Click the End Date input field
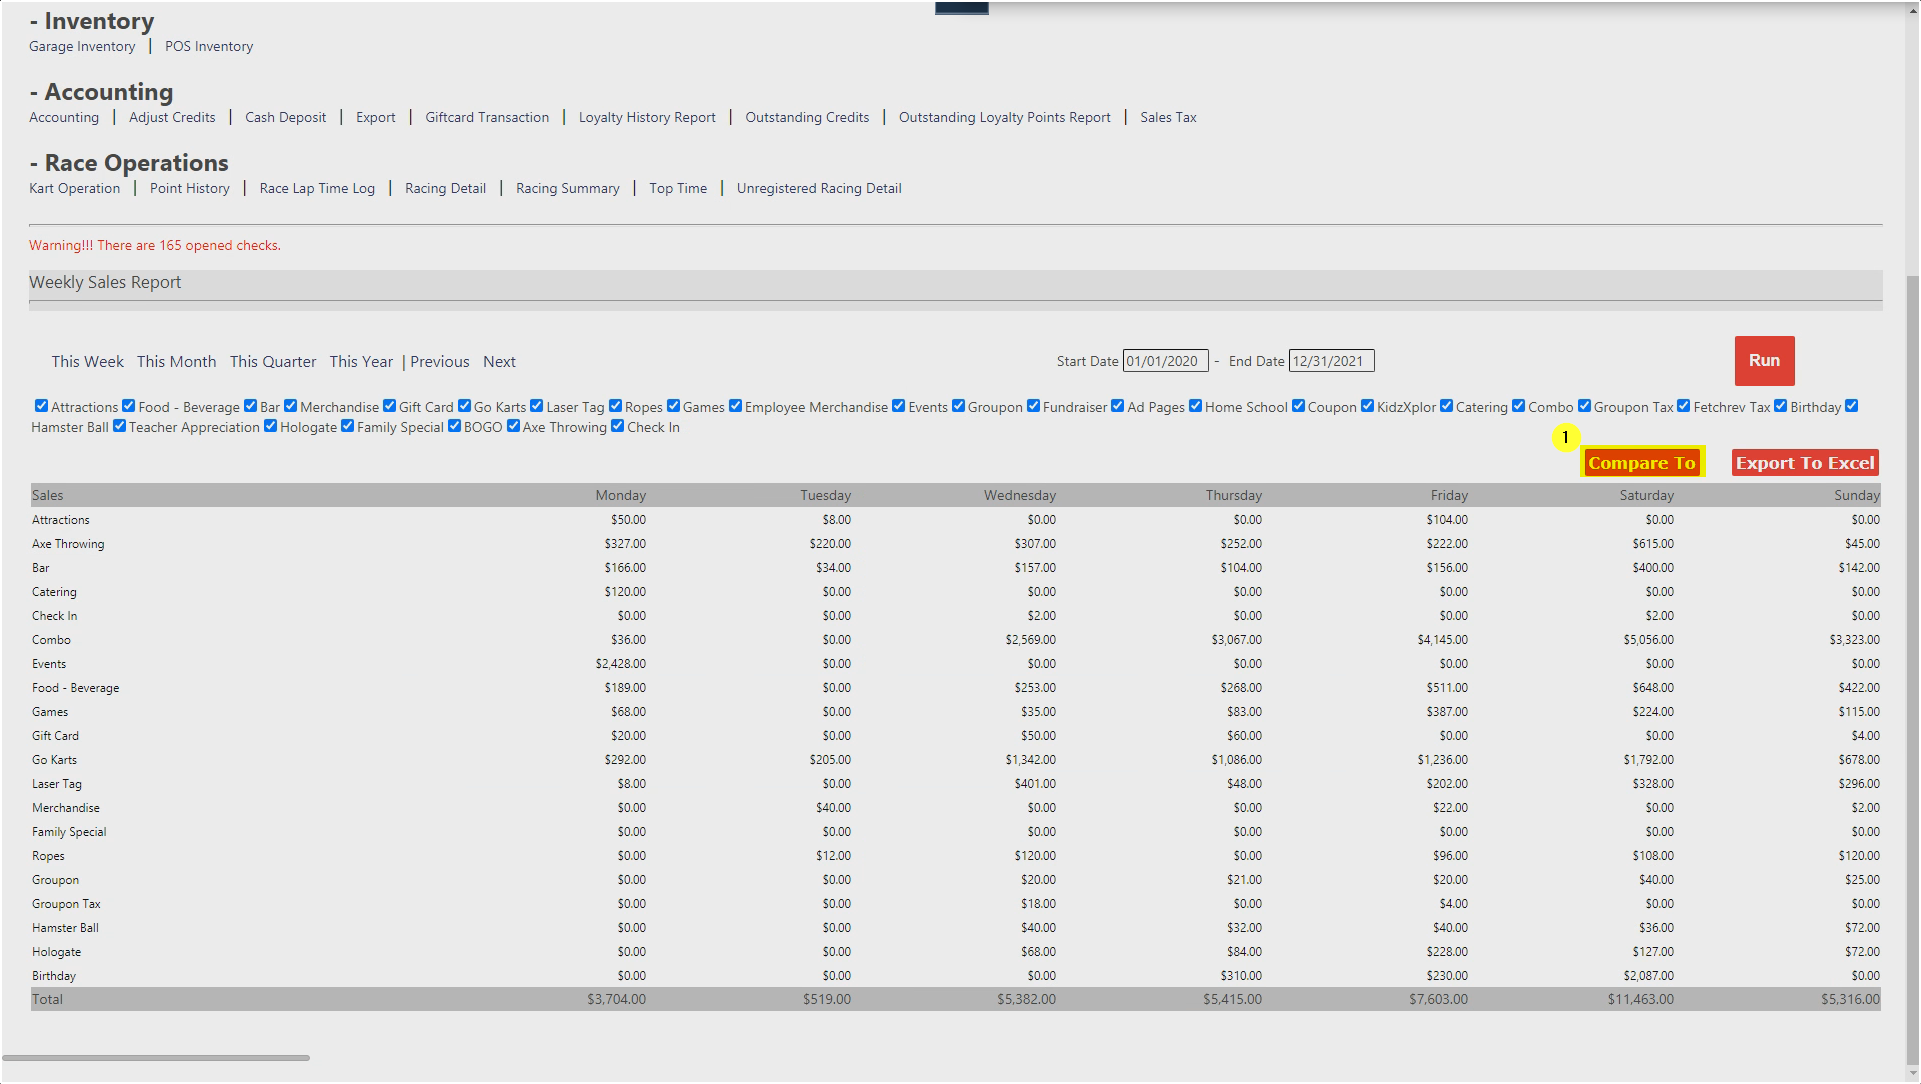1921x1084 pixels. coord(1330,361)
